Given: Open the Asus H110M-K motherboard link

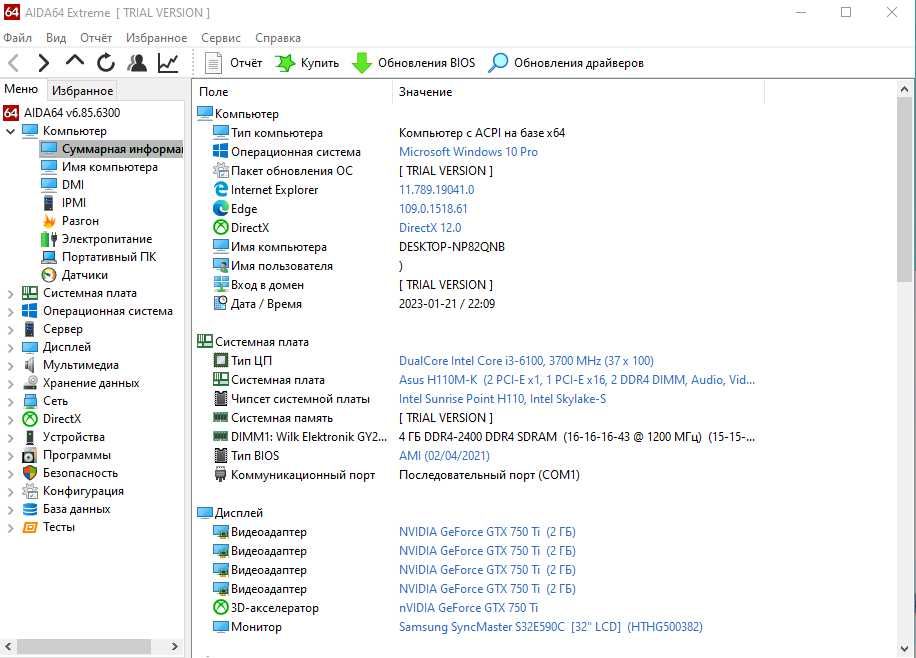Looking at the screenshot, I should coord(577,380).
